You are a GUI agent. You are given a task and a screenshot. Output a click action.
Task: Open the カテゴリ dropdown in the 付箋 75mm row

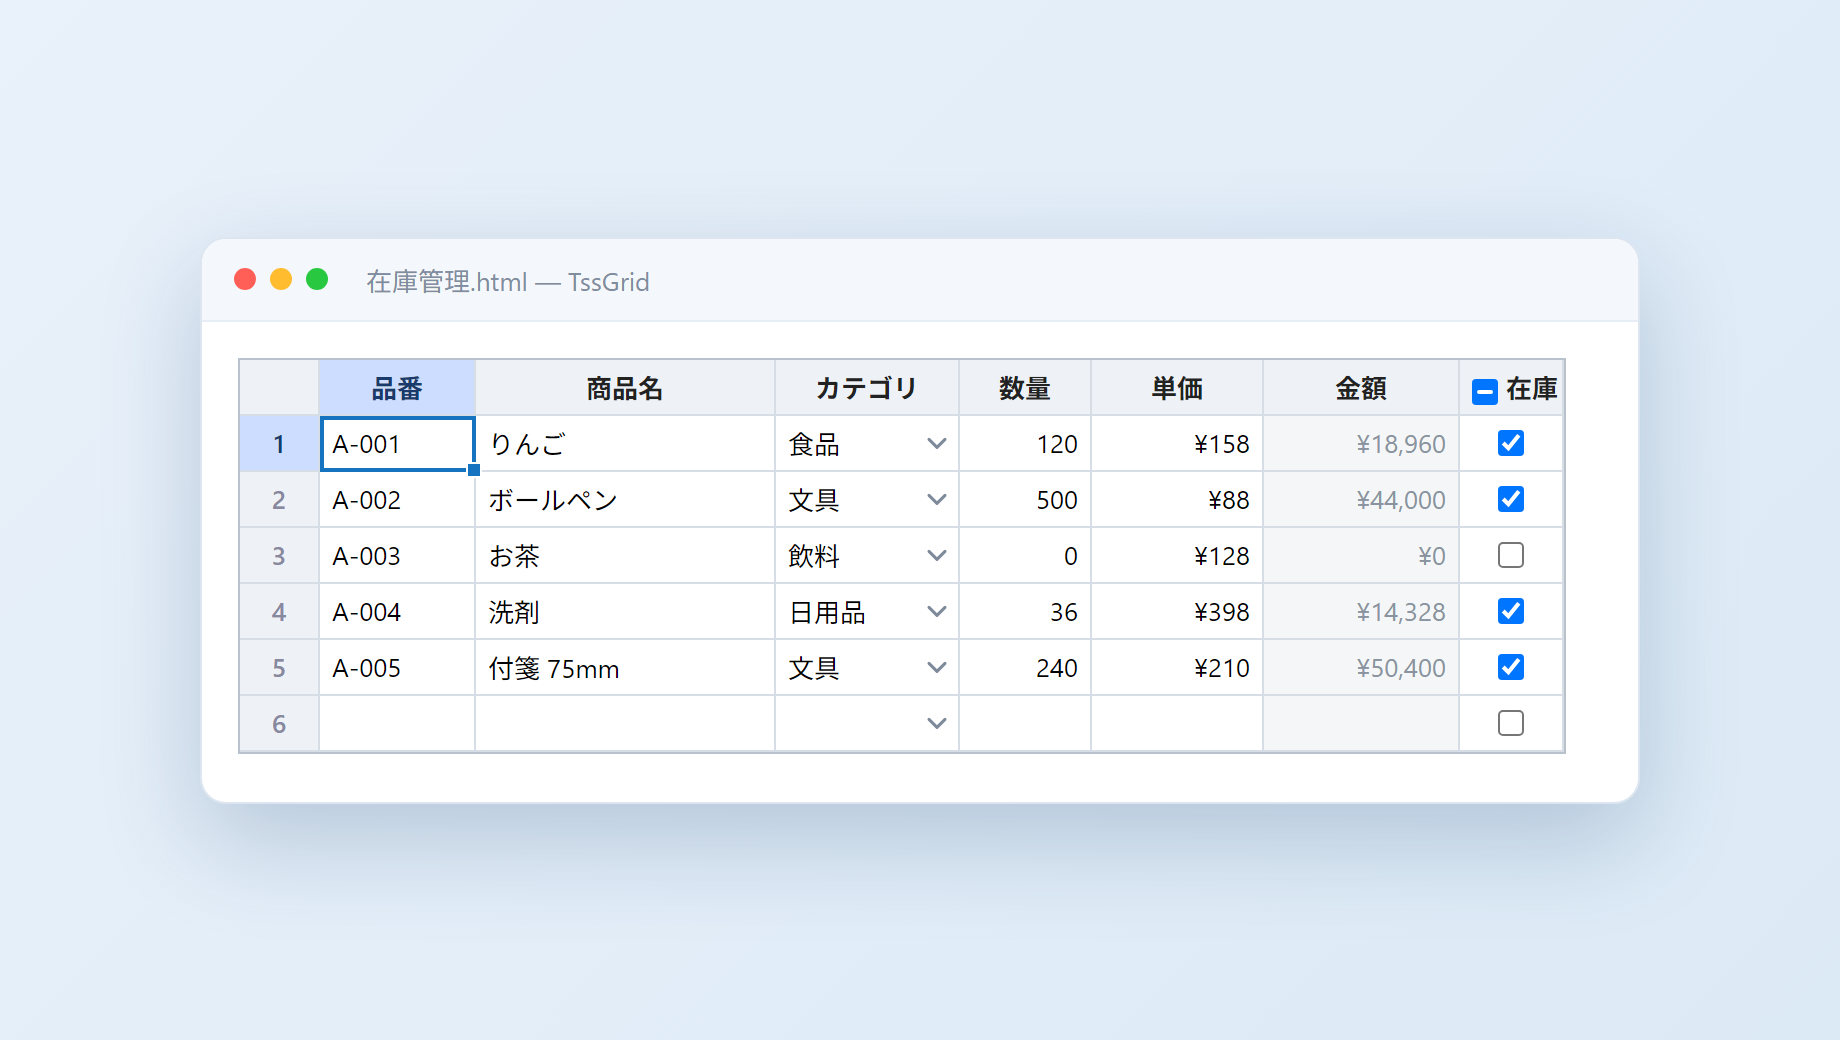[936, 668]
